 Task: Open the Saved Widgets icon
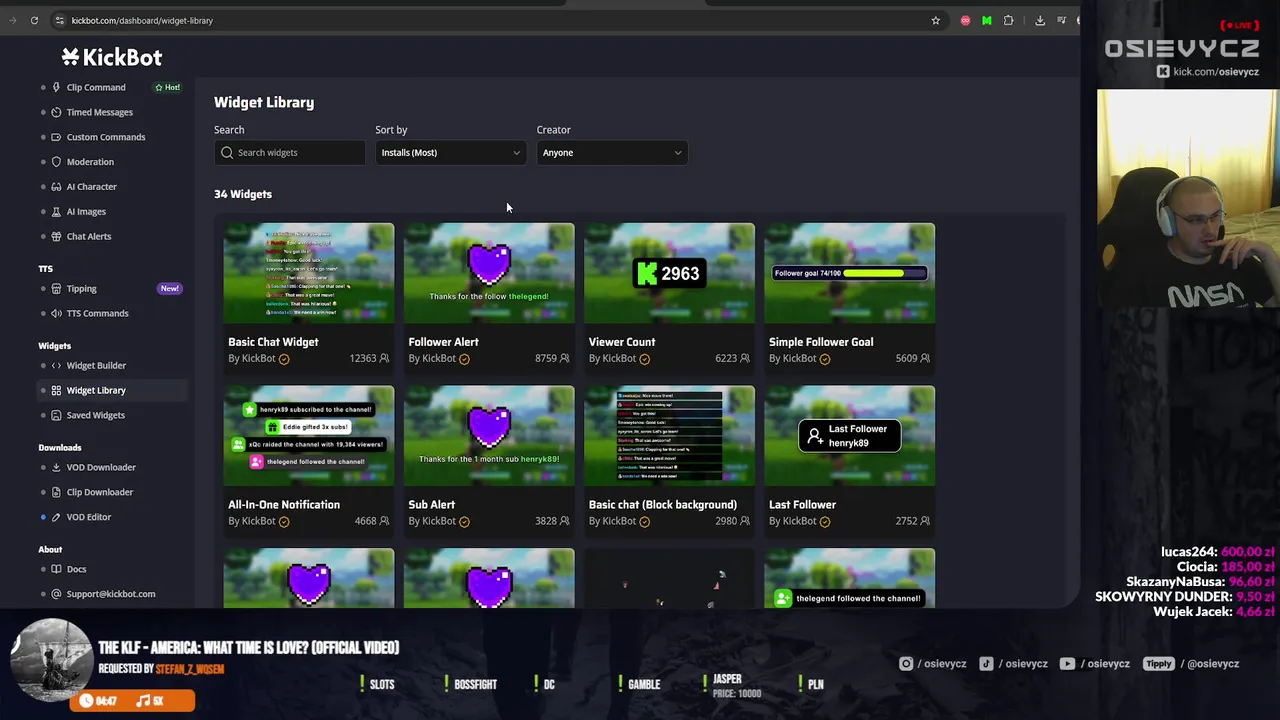tap(56, 415)
